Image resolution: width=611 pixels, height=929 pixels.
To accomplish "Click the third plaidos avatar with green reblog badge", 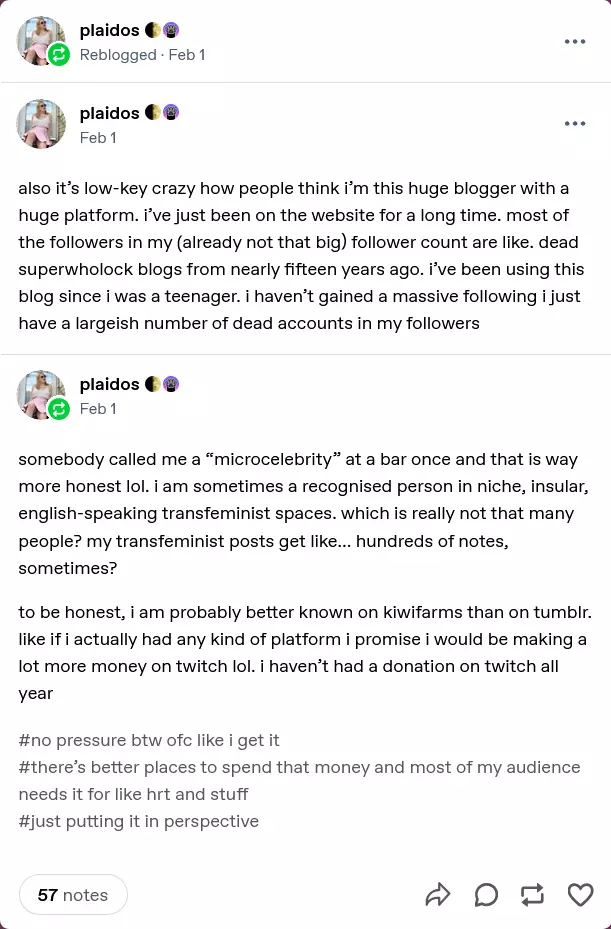I will click(x=42, y=395).
